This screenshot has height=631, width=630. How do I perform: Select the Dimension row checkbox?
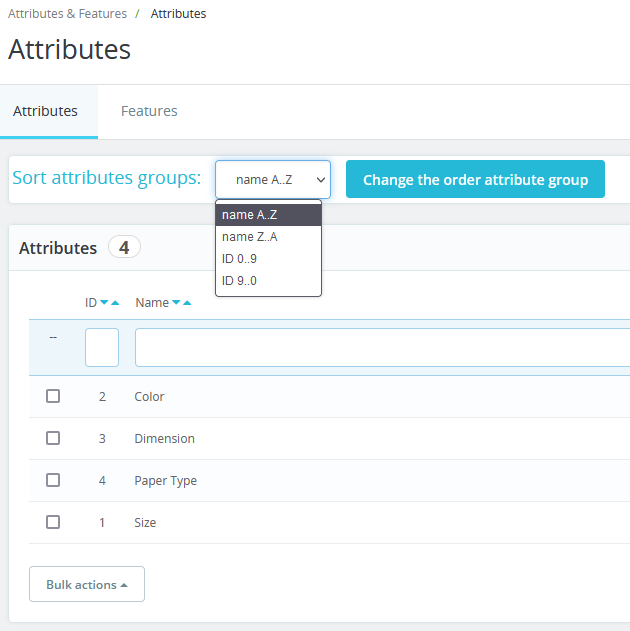pos(53,438)
